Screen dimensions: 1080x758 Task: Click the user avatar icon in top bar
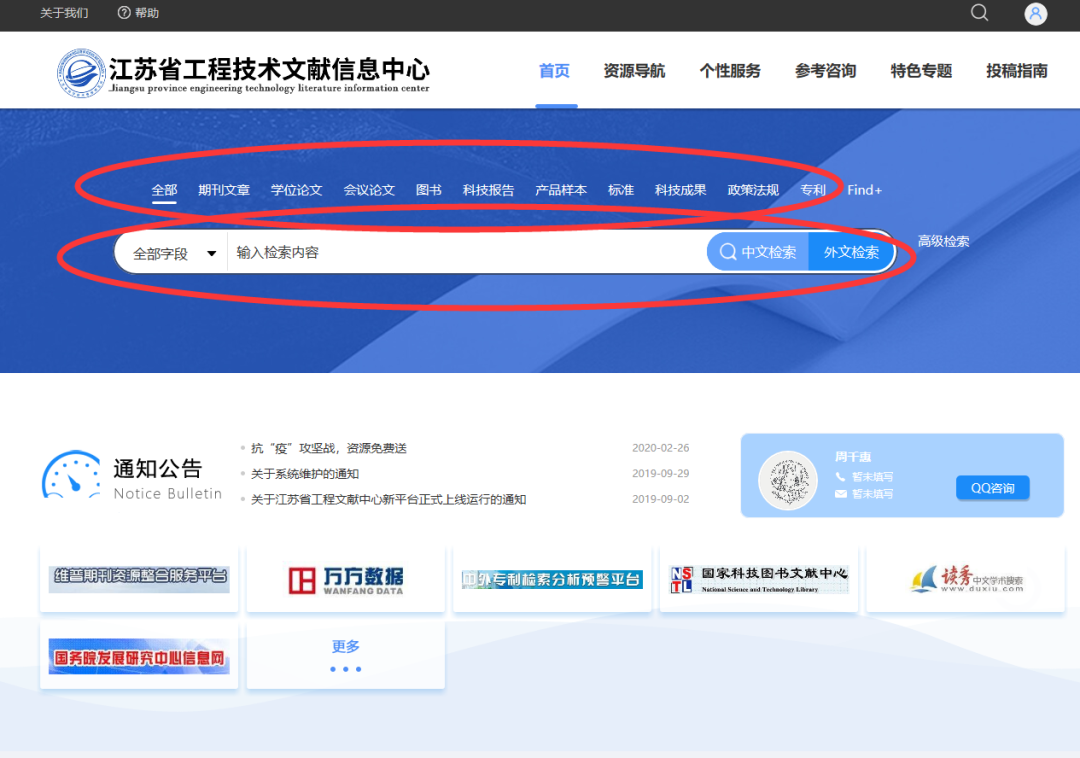tap(1035, 14)
